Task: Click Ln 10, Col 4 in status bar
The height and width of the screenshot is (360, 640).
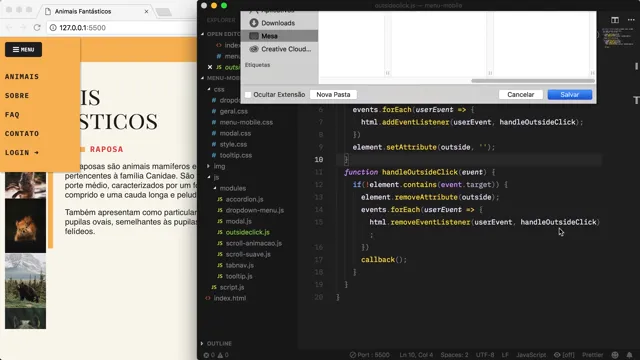Action: [416, 355]
